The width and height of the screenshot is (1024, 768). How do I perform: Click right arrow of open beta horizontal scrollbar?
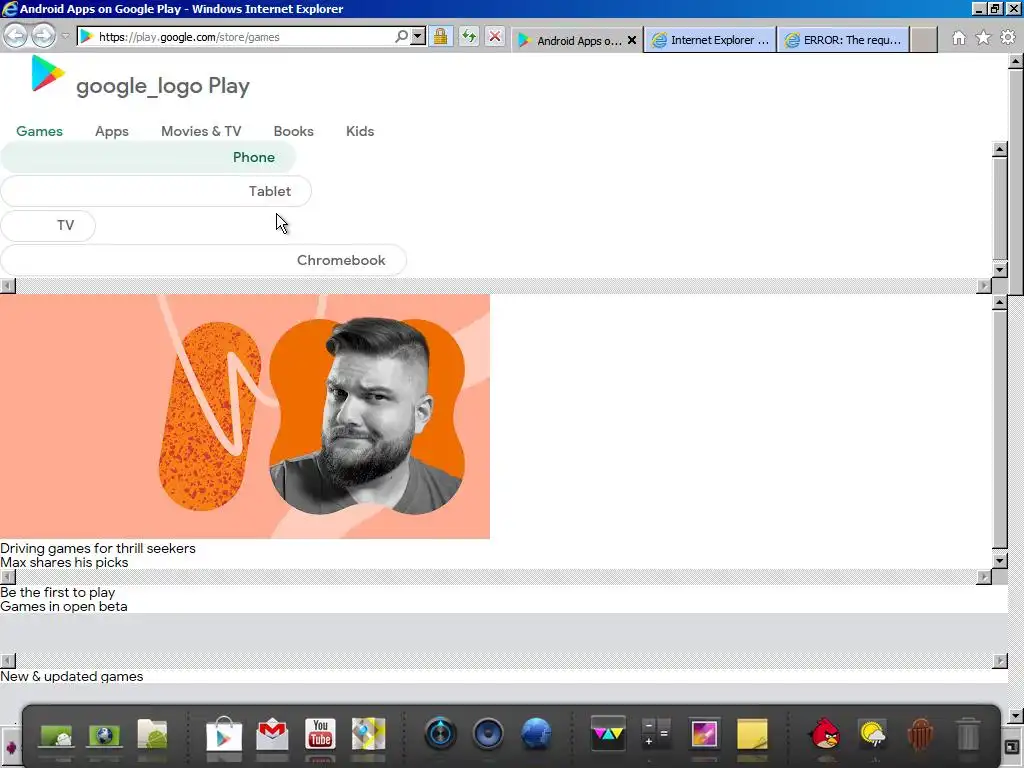999,661
